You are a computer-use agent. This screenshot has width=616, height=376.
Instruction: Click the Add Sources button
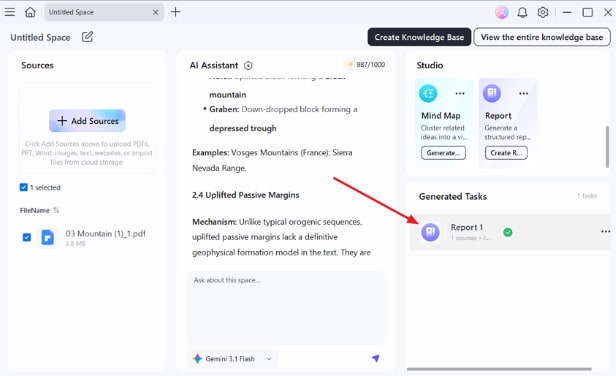(87, 121)
